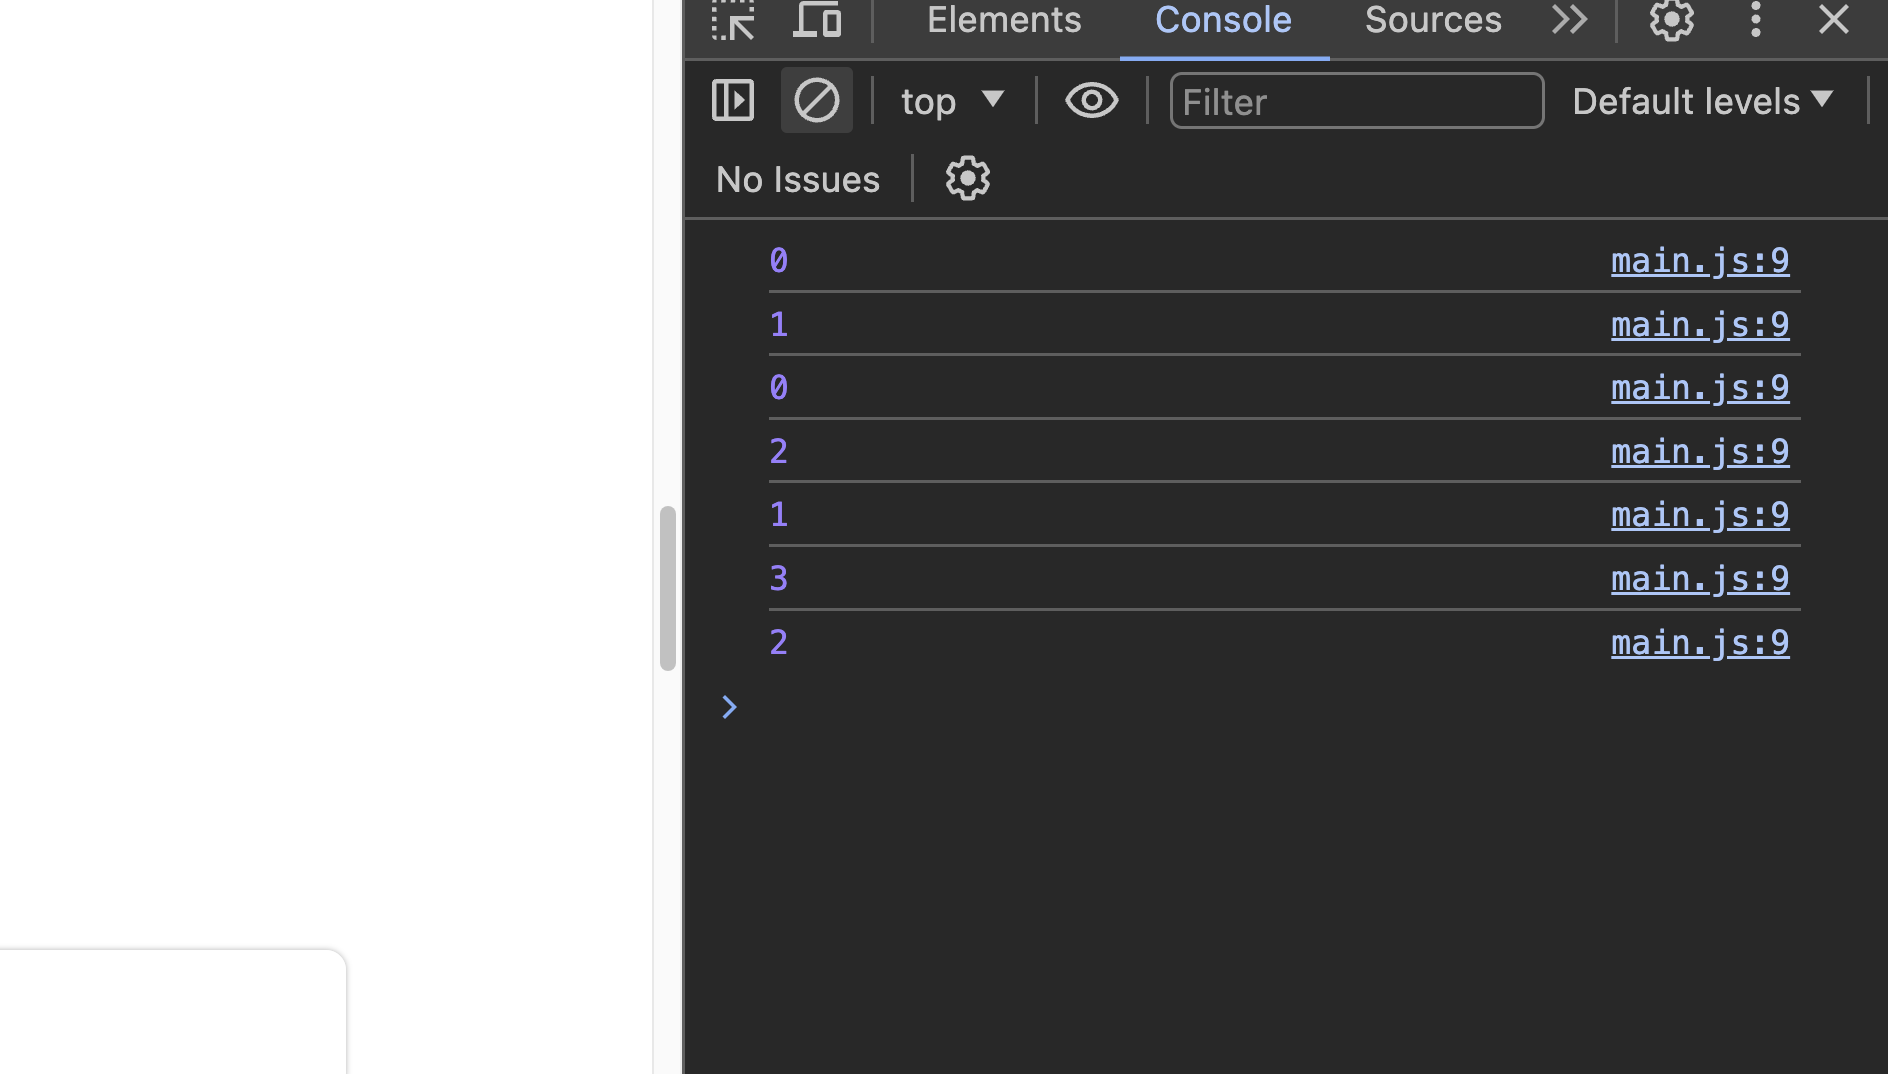Click the No Issues label
The width and height of the screenshot is (1888, 1074).
[x=798, y=180]
